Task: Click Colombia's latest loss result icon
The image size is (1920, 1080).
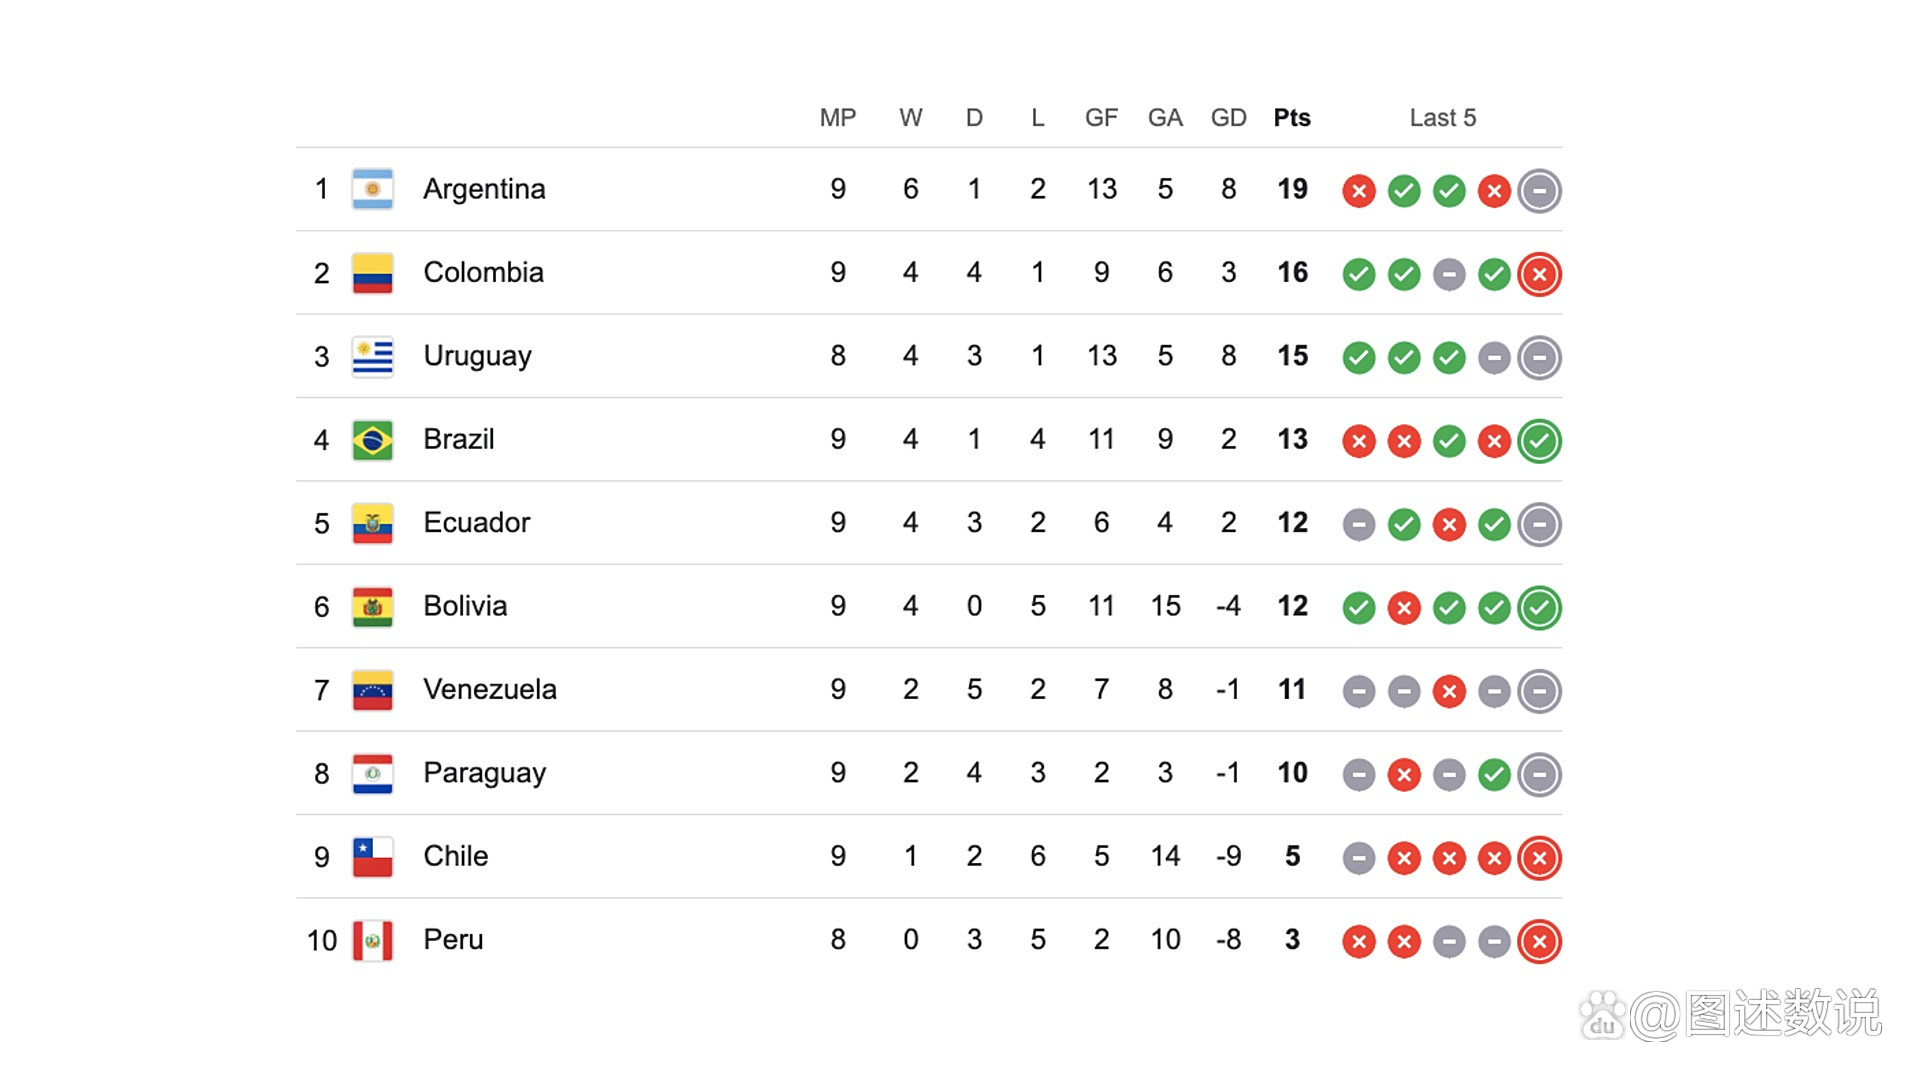Action: [1539, 274]
